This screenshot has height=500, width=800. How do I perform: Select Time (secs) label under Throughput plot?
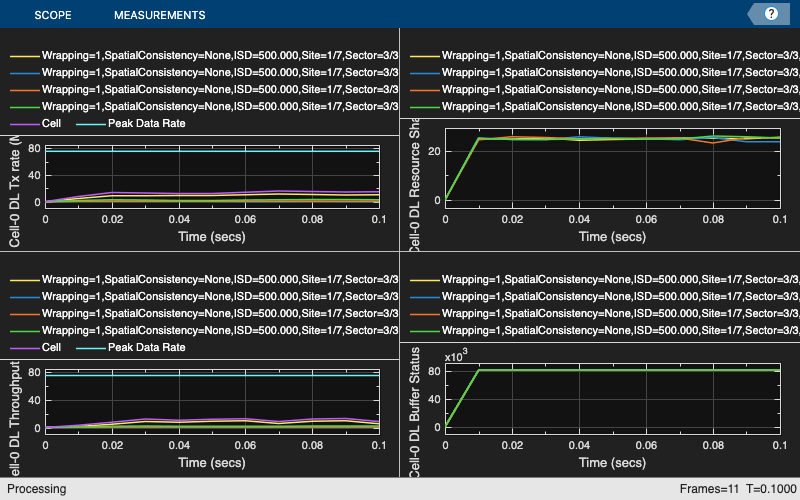click(x=212, y=463)
